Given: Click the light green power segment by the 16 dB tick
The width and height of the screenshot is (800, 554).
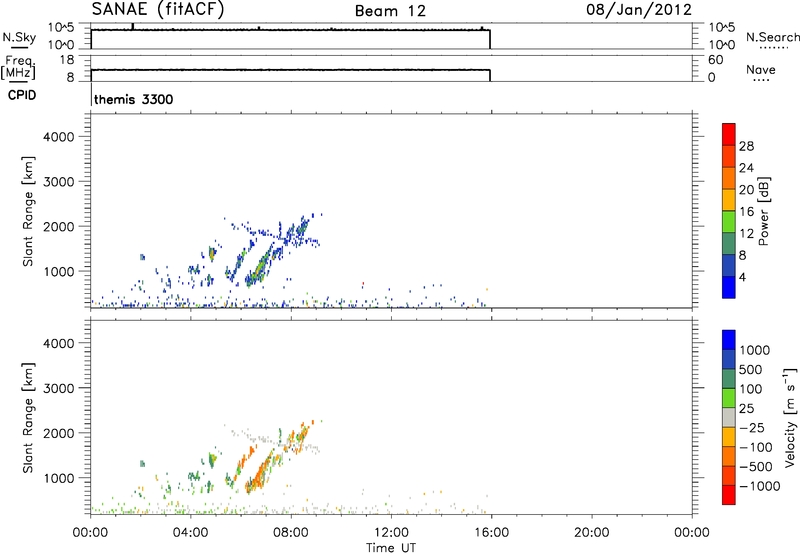Looking at the screenshot, I should coord(729,221).
